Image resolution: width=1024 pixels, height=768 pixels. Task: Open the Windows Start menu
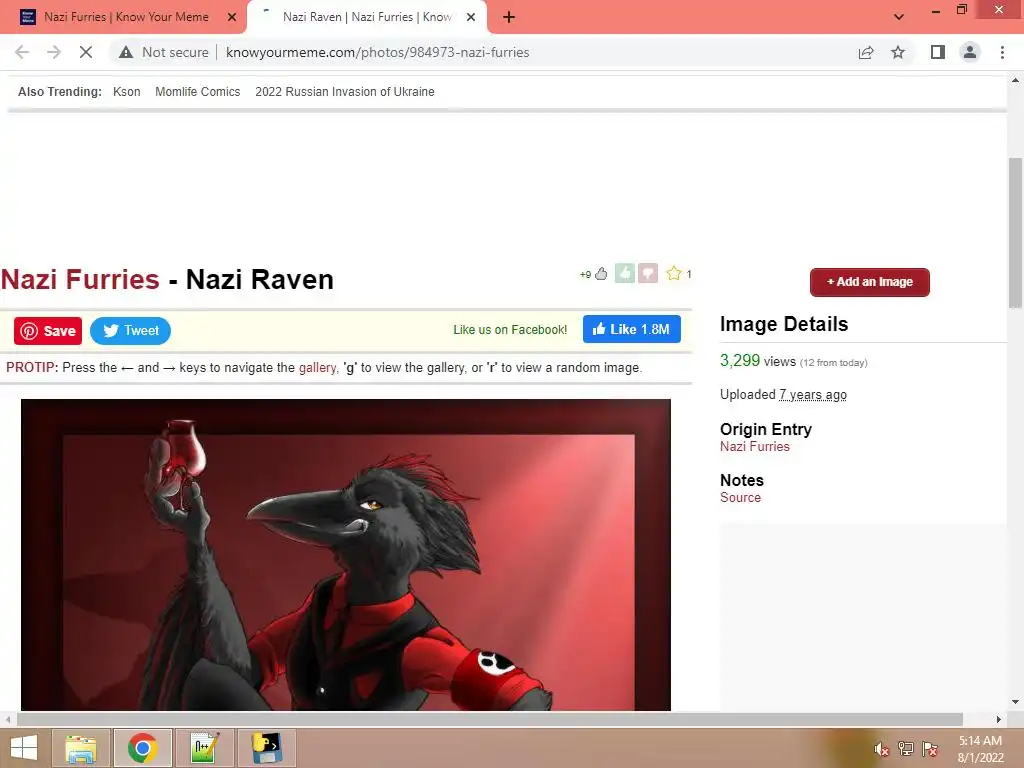coord(24,748)
